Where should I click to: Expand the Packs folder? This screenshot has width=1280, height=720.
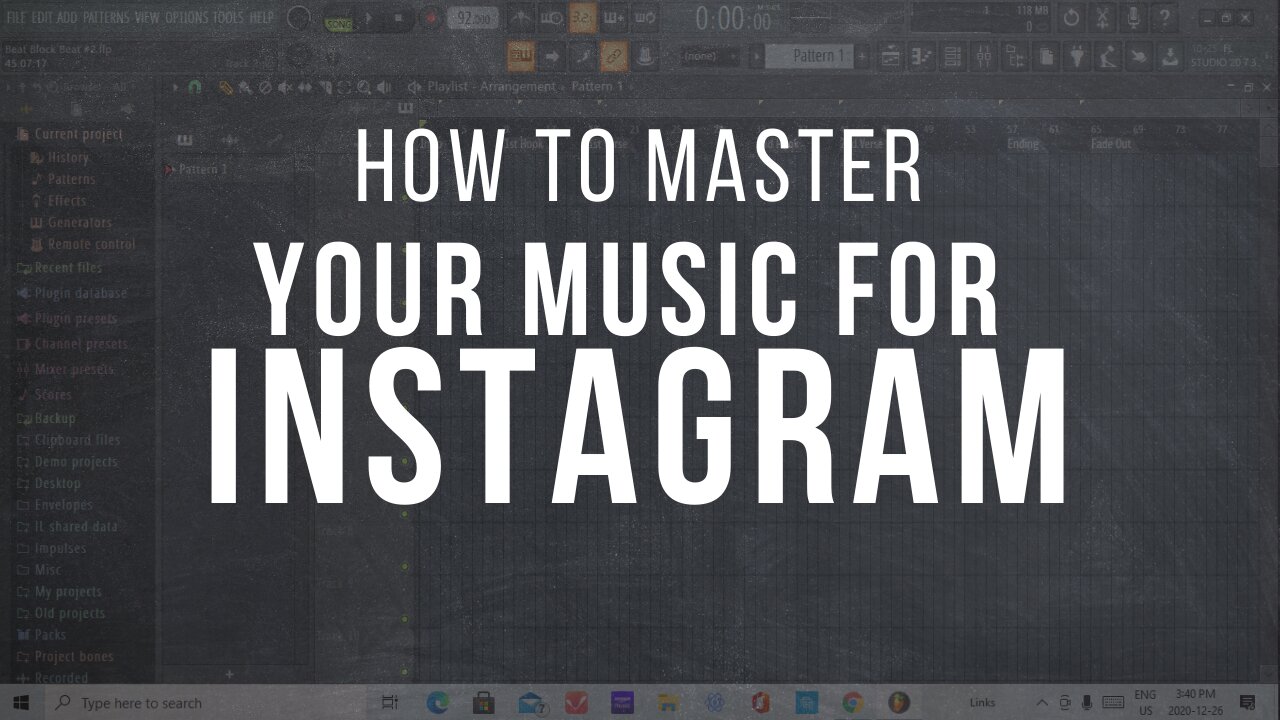click(x=41, y=634)
